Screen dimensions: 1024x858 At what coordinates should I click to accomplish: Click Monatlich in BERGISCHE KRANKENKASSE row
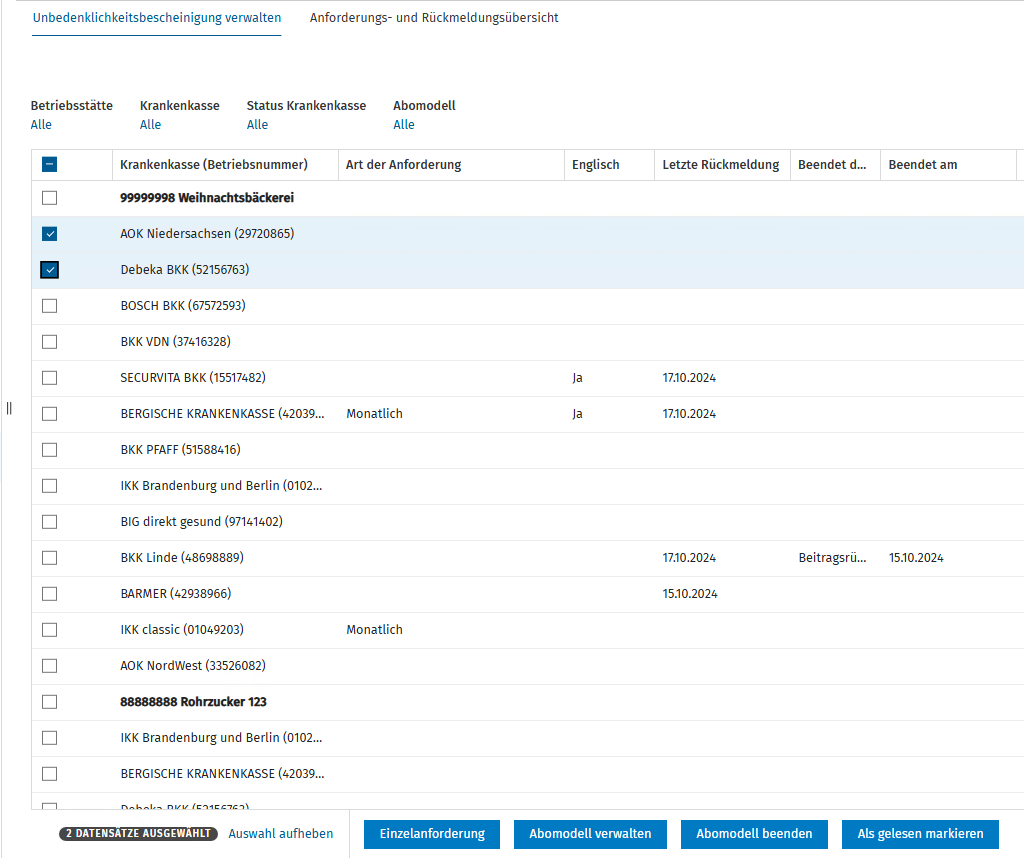[374, 414]
